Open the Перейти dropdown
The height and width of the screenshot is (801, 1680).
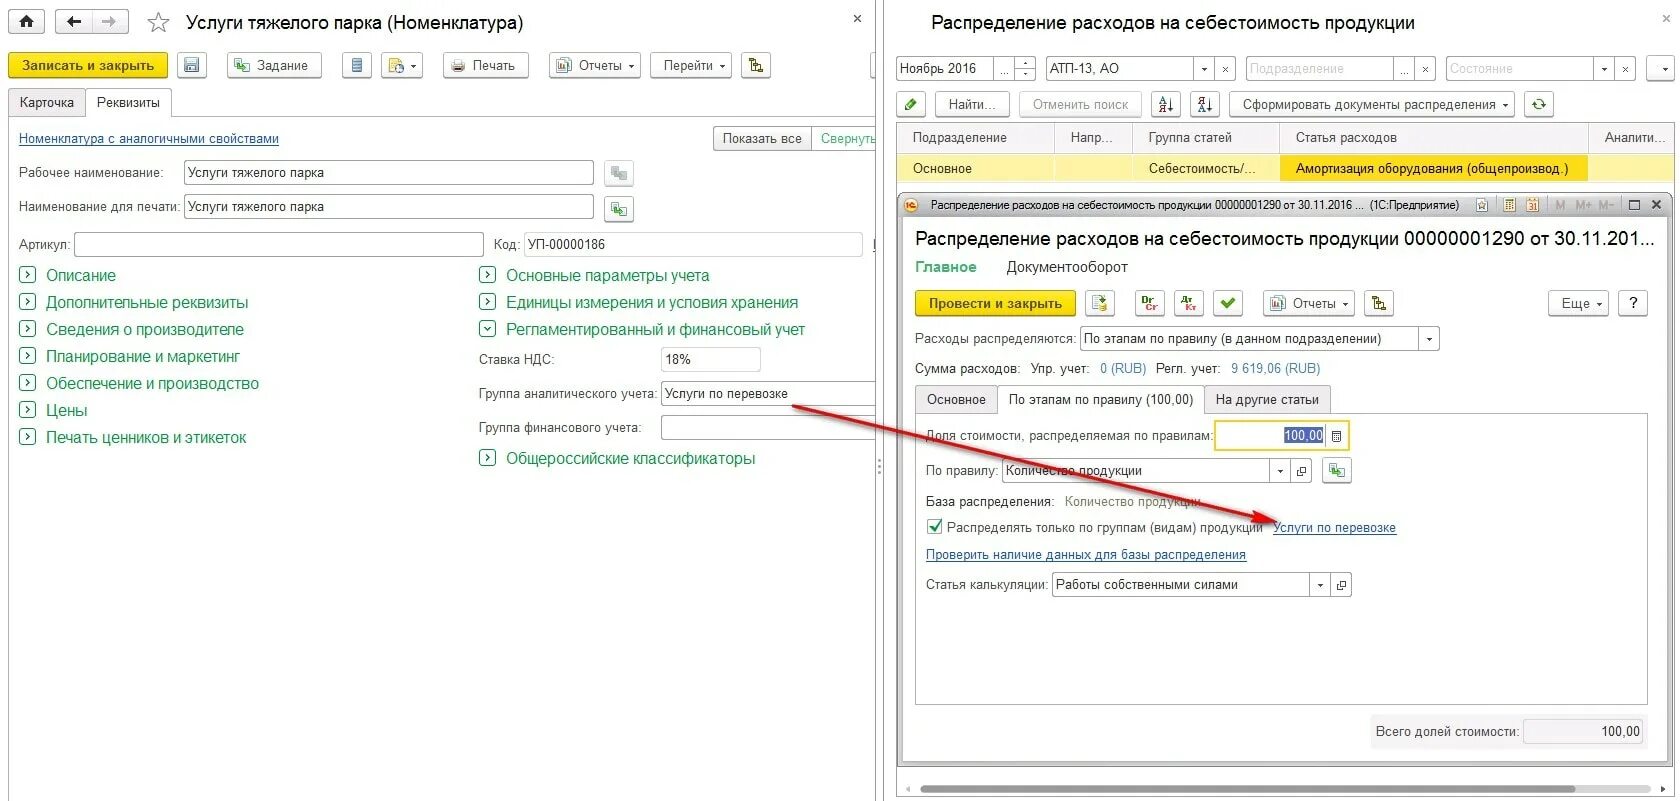691,65
